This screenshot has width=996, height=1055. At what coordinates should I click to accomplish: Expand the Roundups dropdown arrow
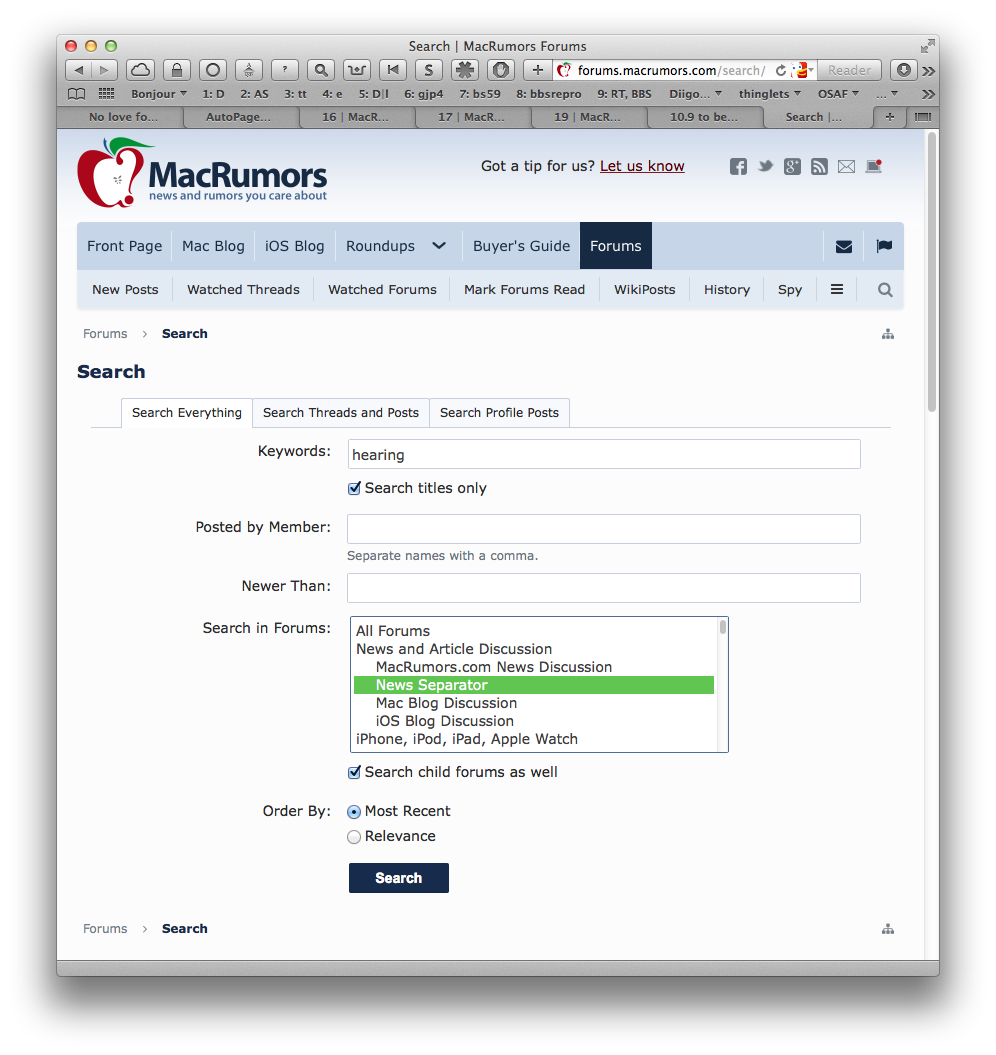pyautogui.click(x=439, y=246)
